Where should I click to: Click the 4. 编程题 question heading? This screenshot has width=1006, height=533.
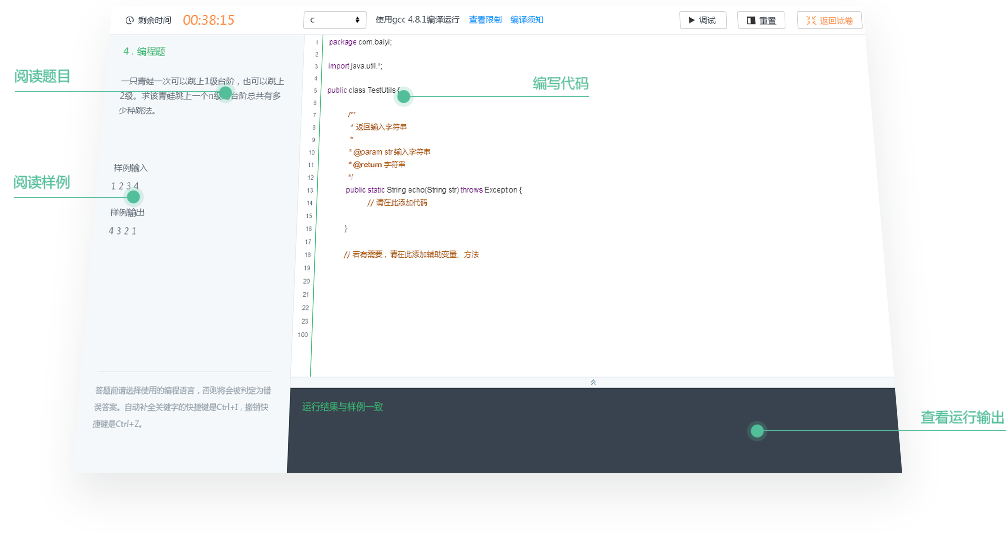(145, 51)
